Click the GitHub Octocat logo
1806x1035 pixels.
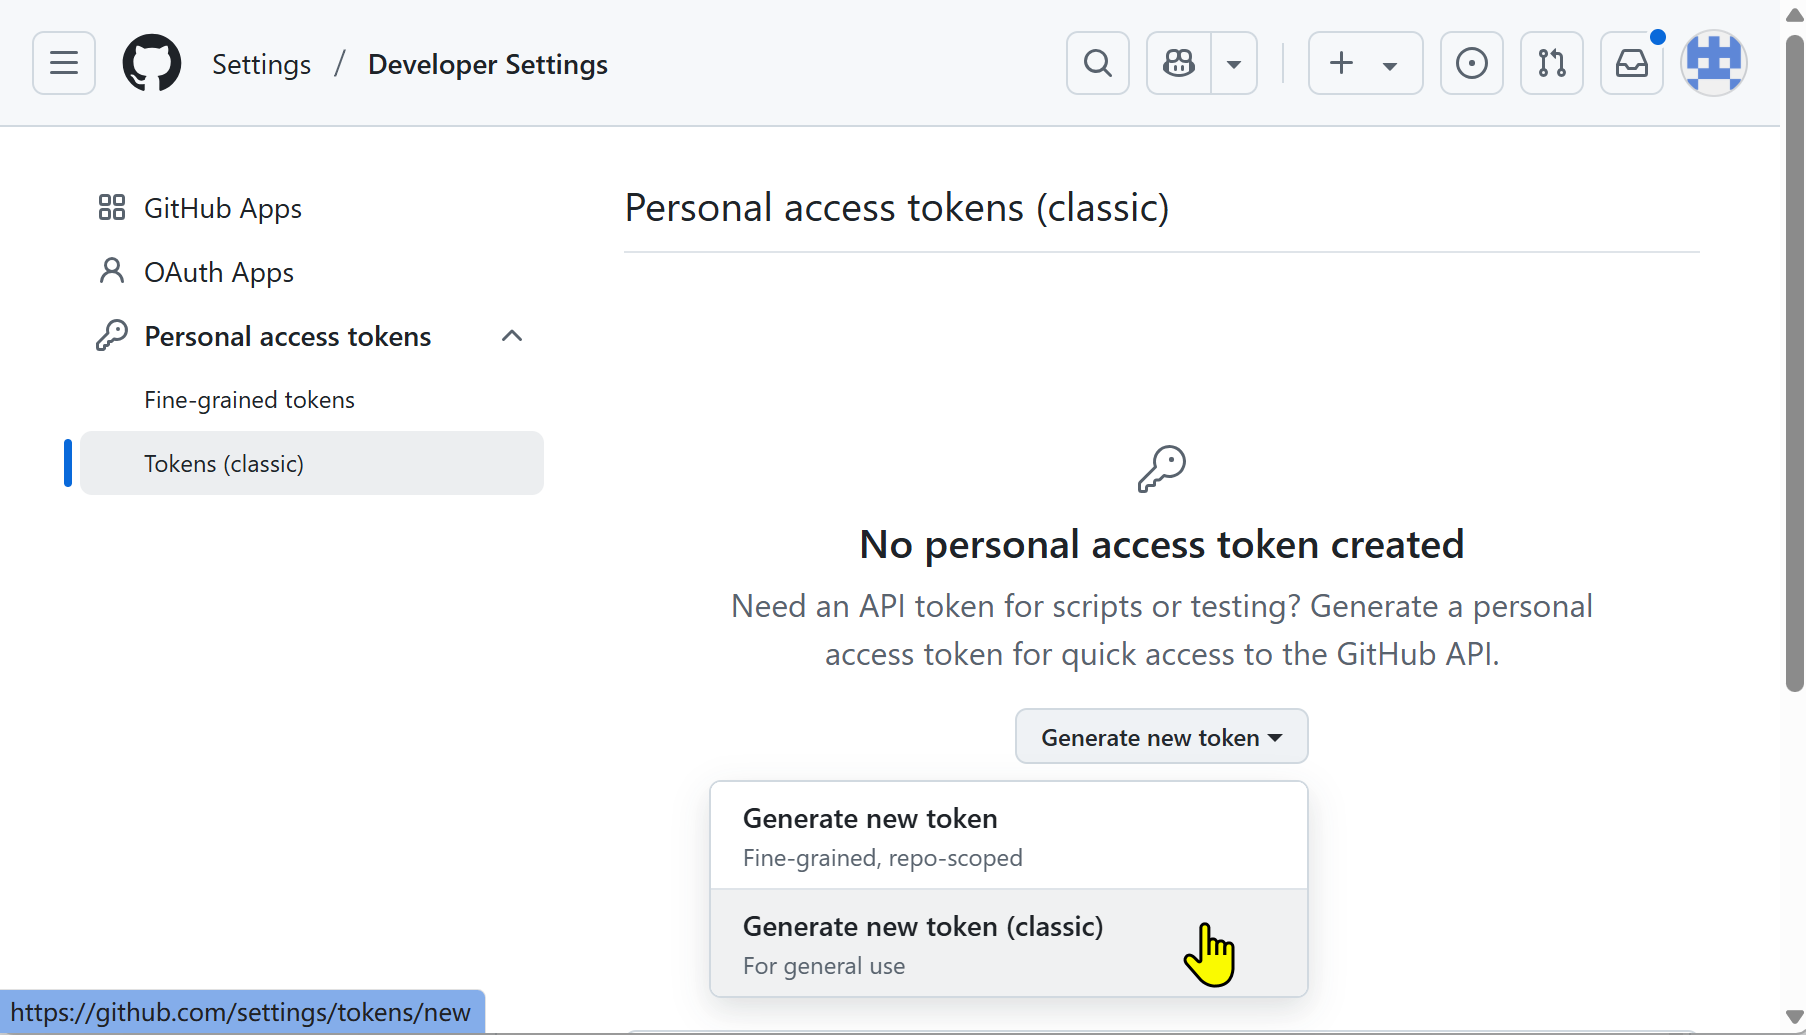click(x=152, y=63)
